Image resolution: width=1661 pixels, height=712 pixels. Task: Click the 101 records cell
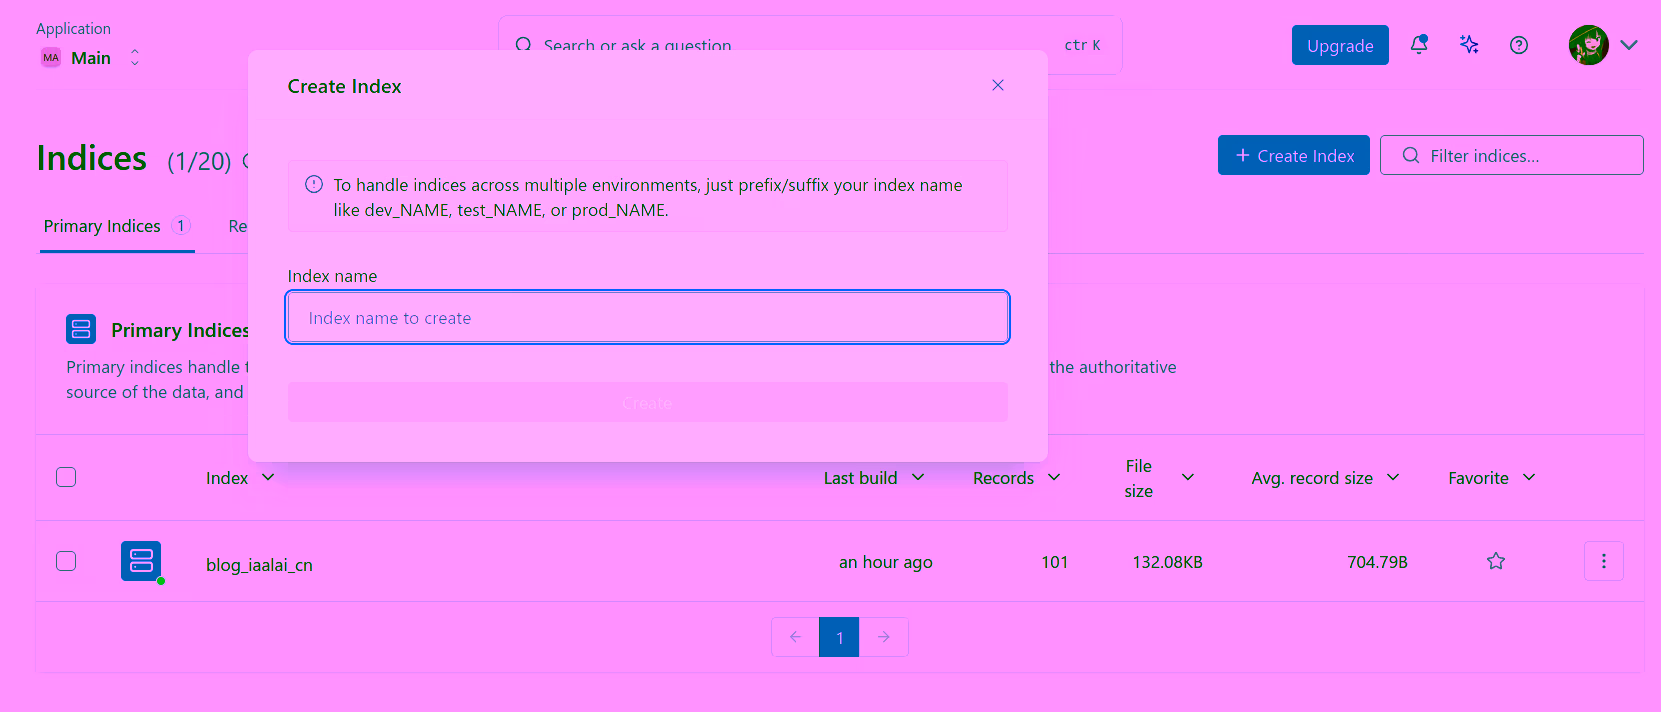(1054, 562)
